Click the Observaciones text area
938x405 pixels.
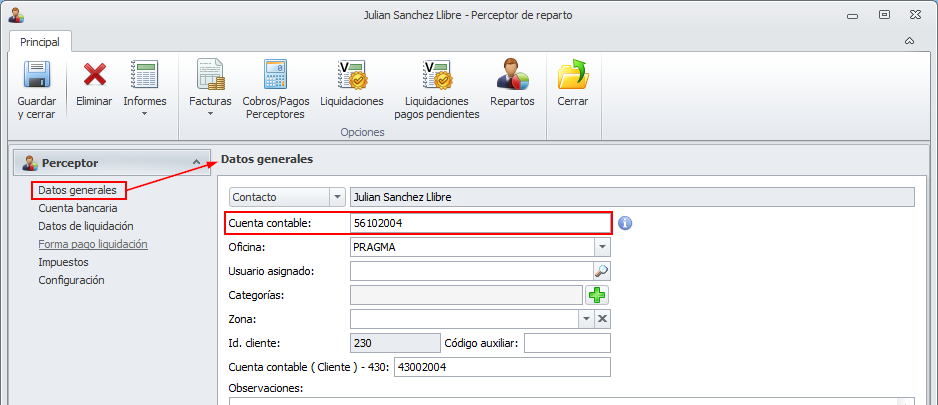[571, 400]
